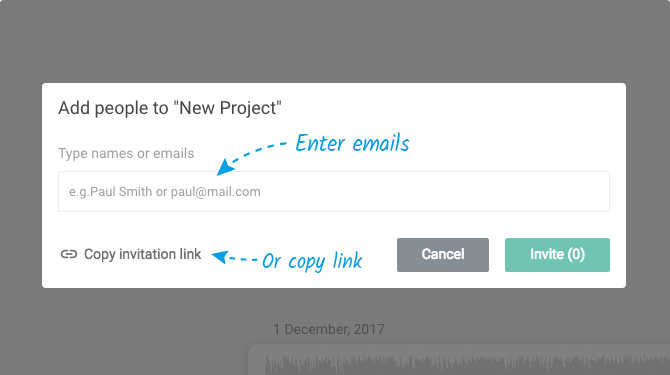Click the chain-link icon beside Copy invitation link

click(x=69, y=254)
